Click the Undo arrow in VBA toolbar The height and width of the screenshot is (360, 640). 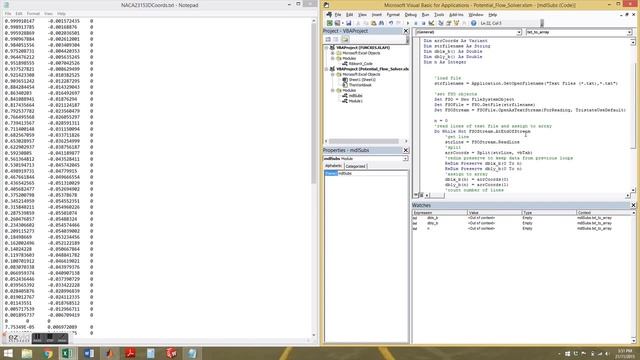[x=391, y=23]
